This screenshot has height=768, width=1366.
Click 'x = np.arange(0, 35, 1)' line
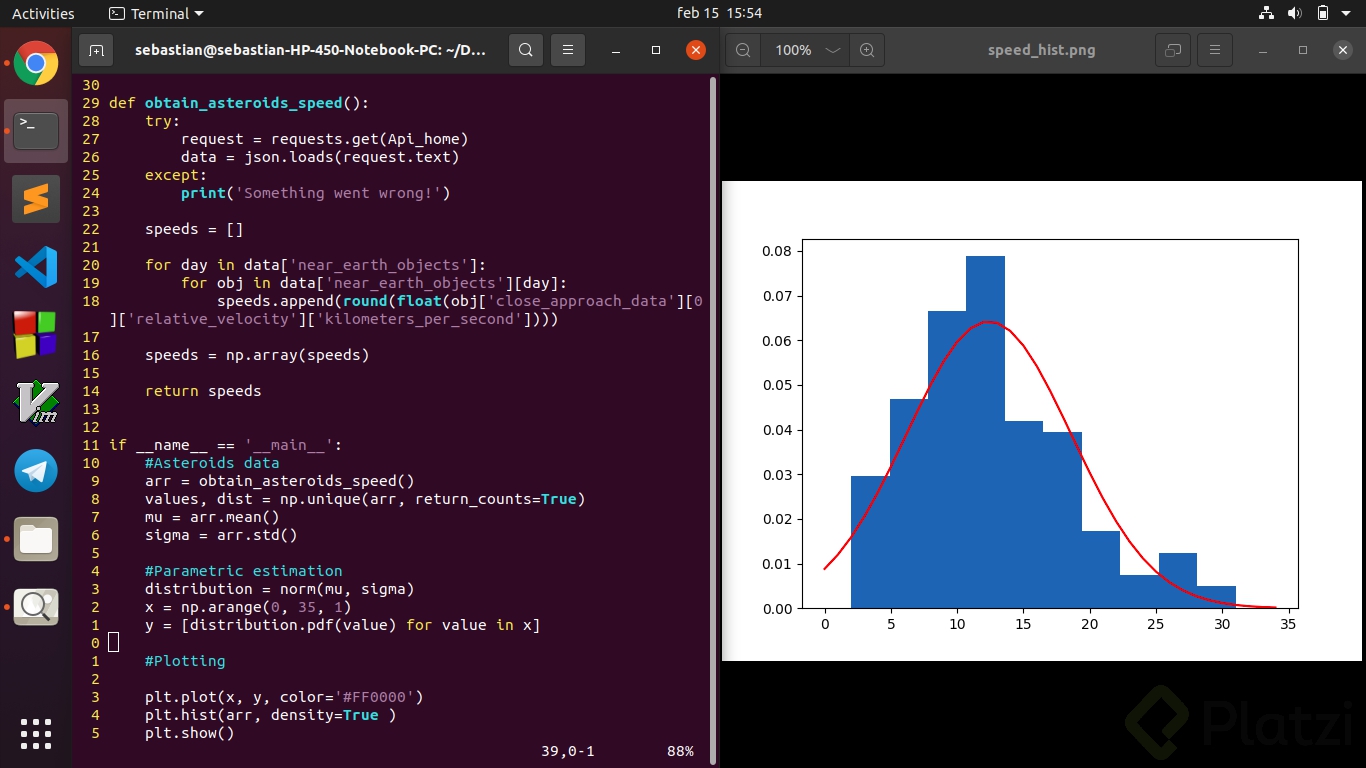click(x=248, y=607)
